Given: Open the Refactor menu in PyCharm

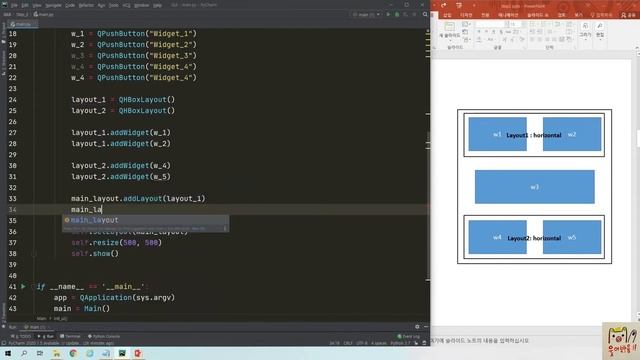Looking at the screenshot, I should (x=86, y=5).
